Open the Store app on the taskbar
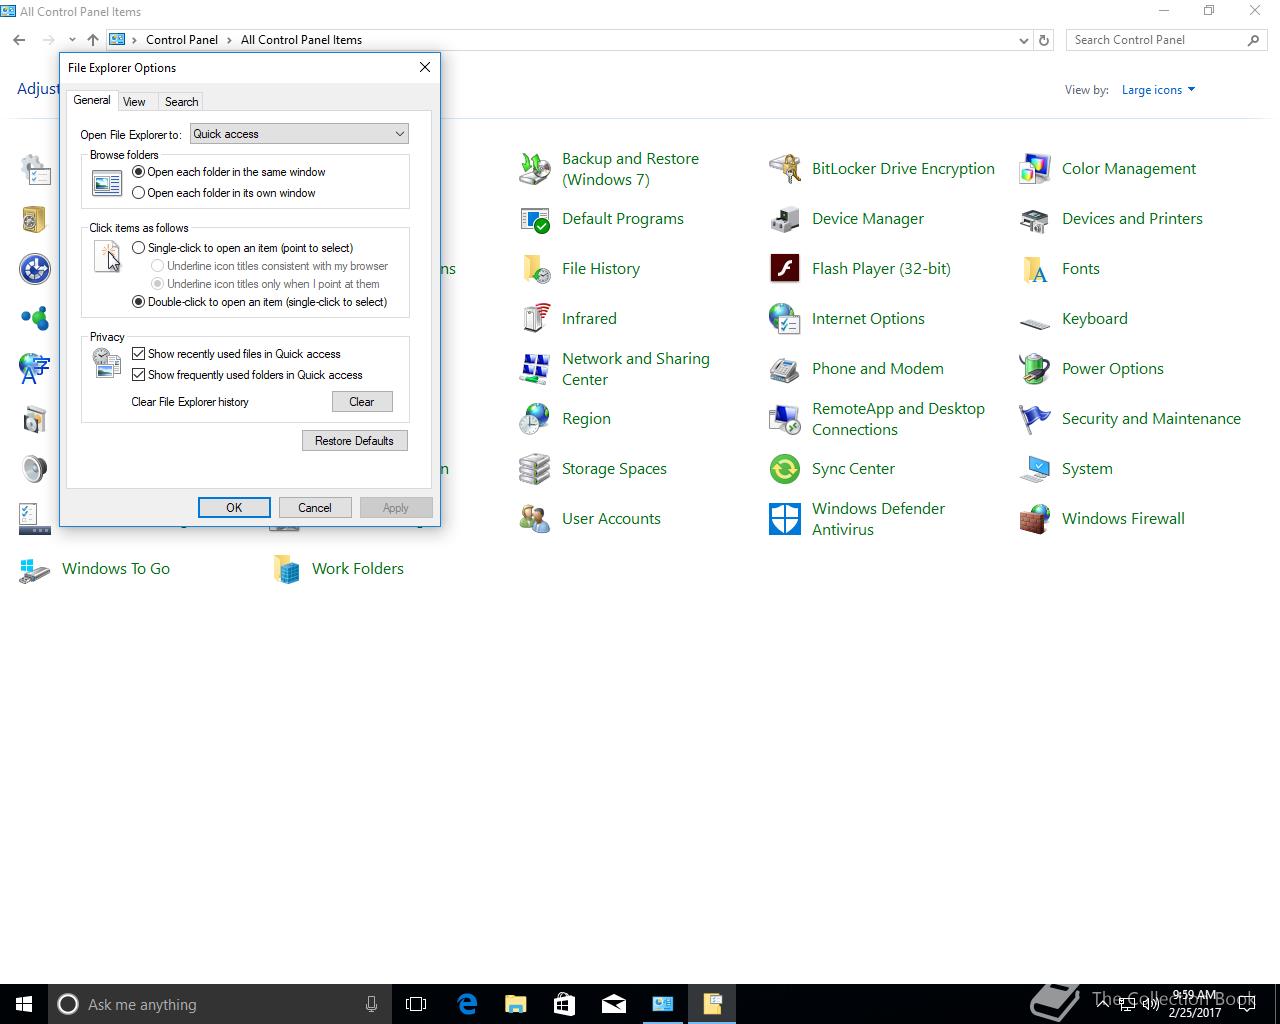1280x1024 pixels. pyautogui.click(x=565, y=1004)
